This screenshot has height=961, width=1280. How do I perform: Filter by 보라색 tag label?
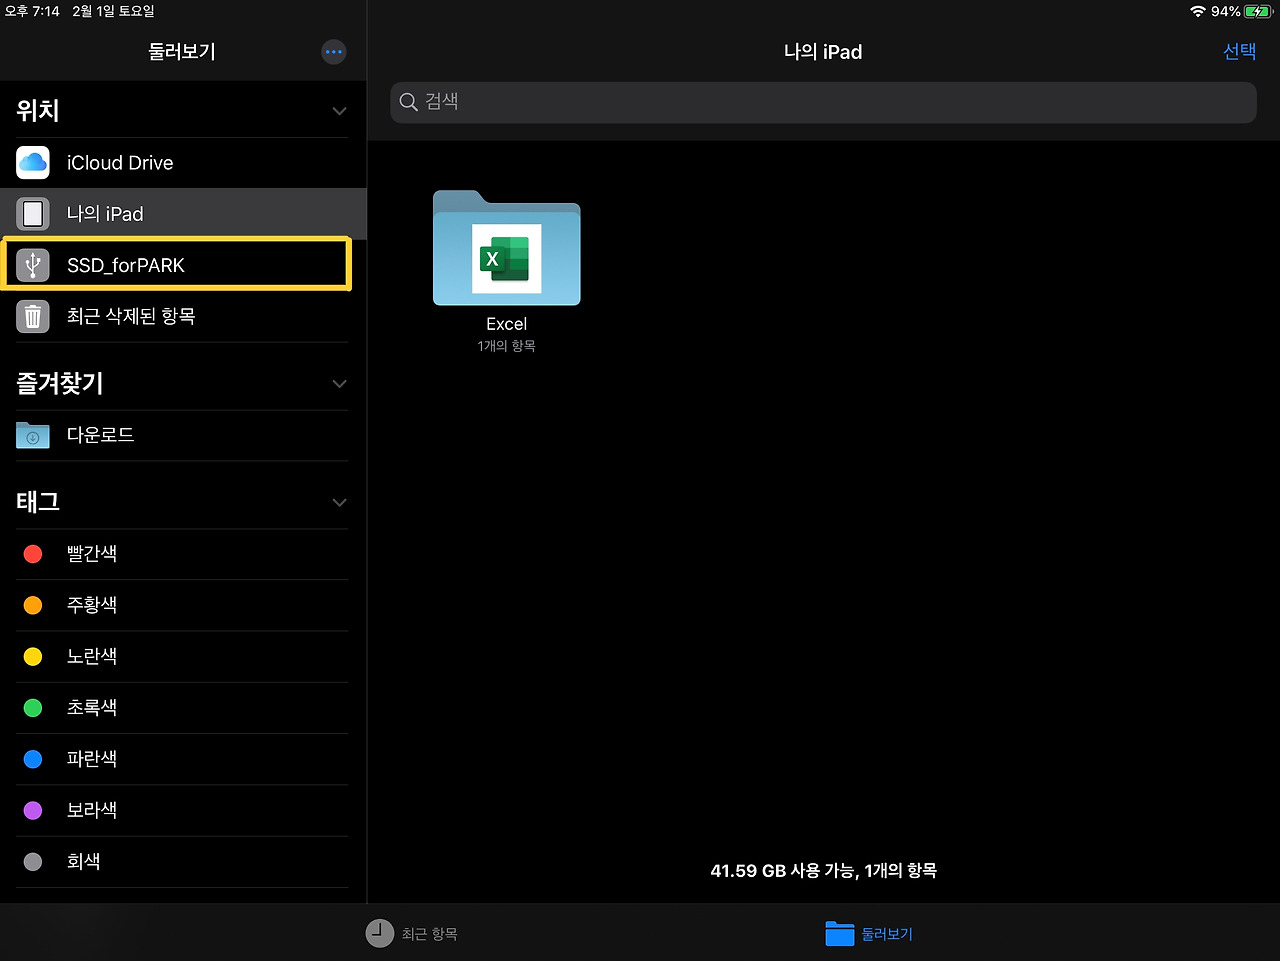coord(92,810)
